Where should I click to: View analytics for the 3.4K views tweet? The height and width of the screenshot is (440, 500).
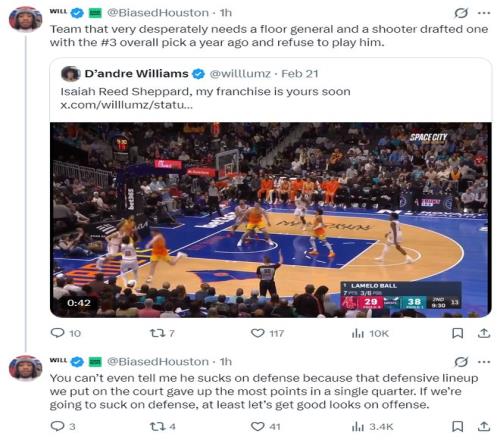click(372, 426)
